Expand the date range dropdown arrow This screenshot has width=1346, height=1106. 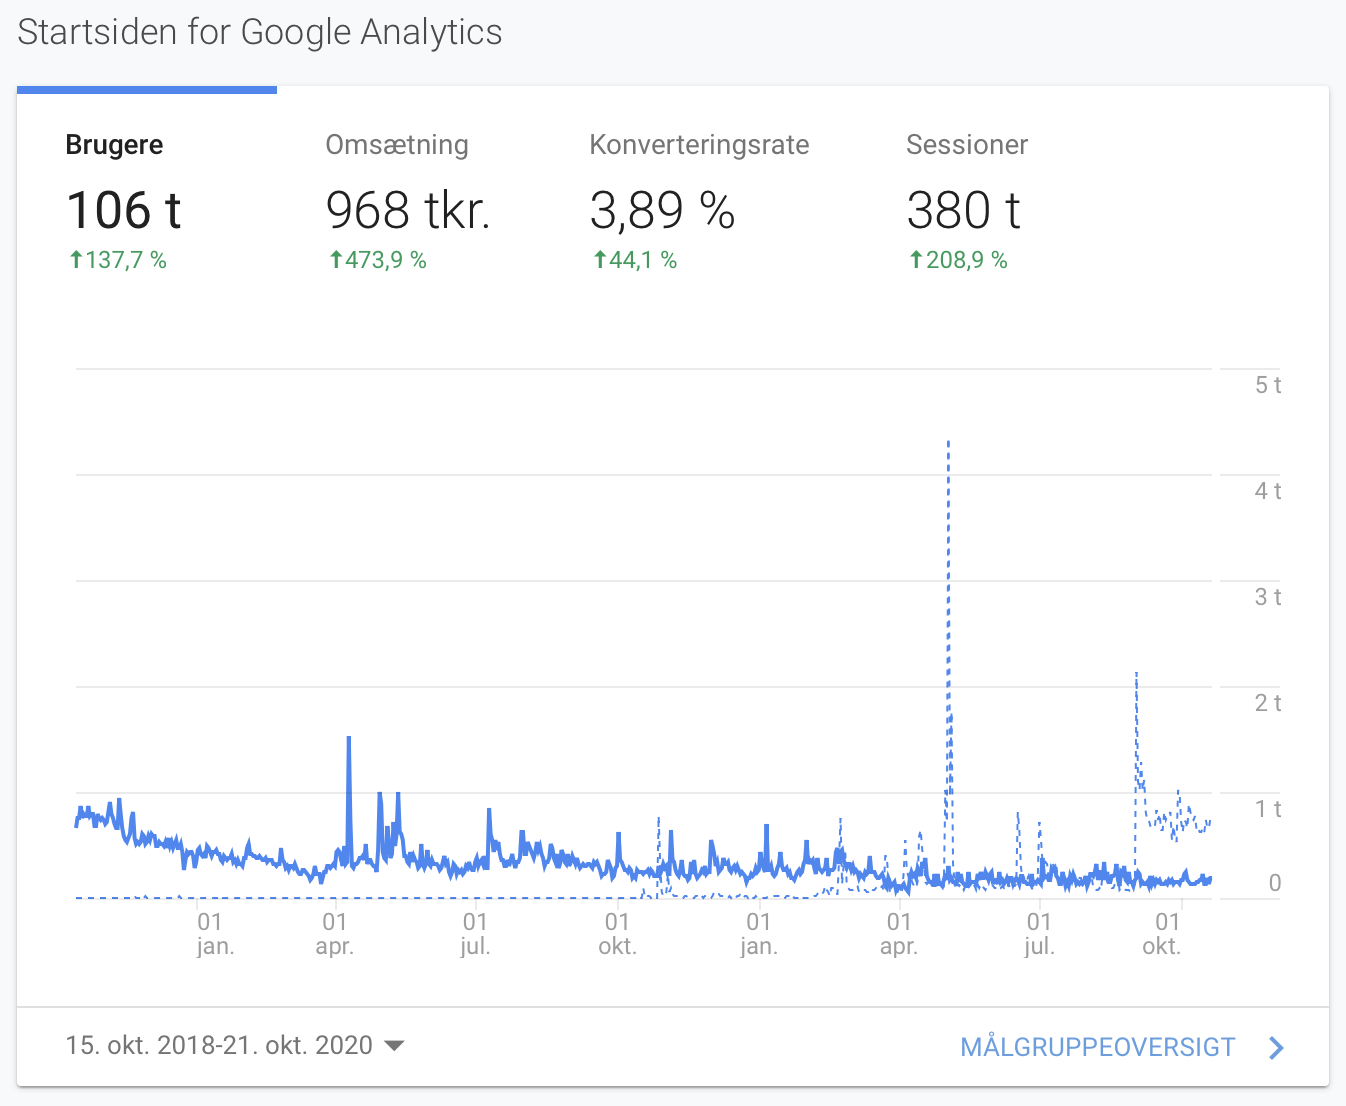click(x=394, y=1046)
